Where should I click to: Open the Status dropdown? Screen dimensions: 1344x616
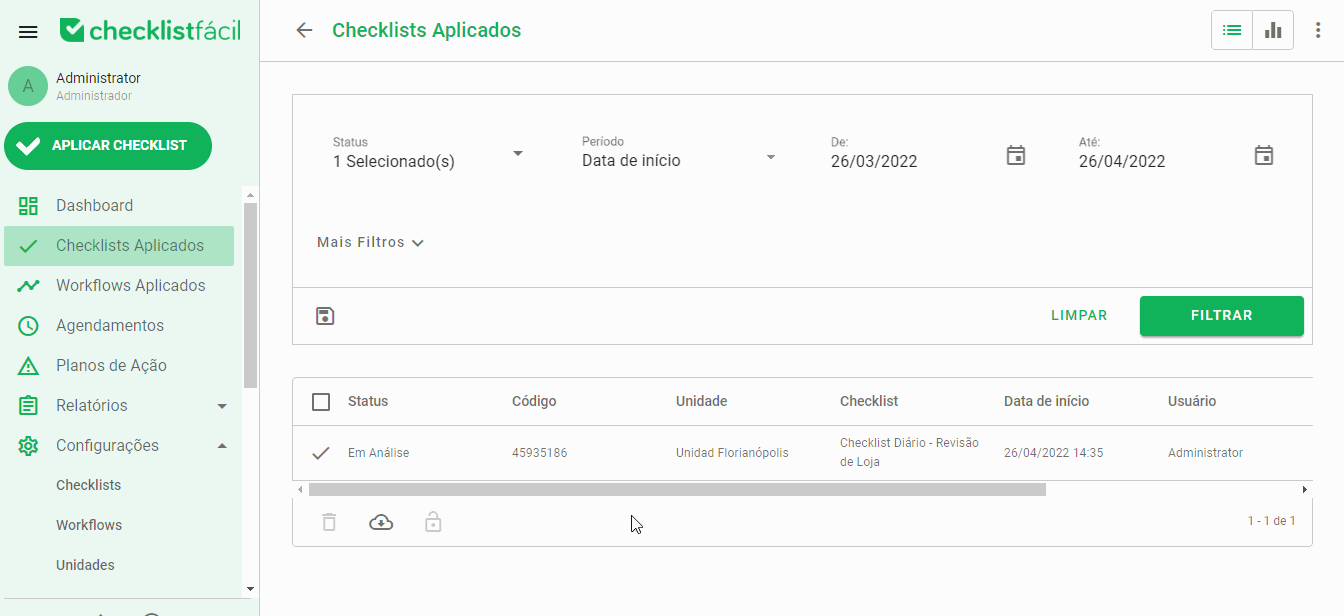pyautogui.click(x=518, y=153)
